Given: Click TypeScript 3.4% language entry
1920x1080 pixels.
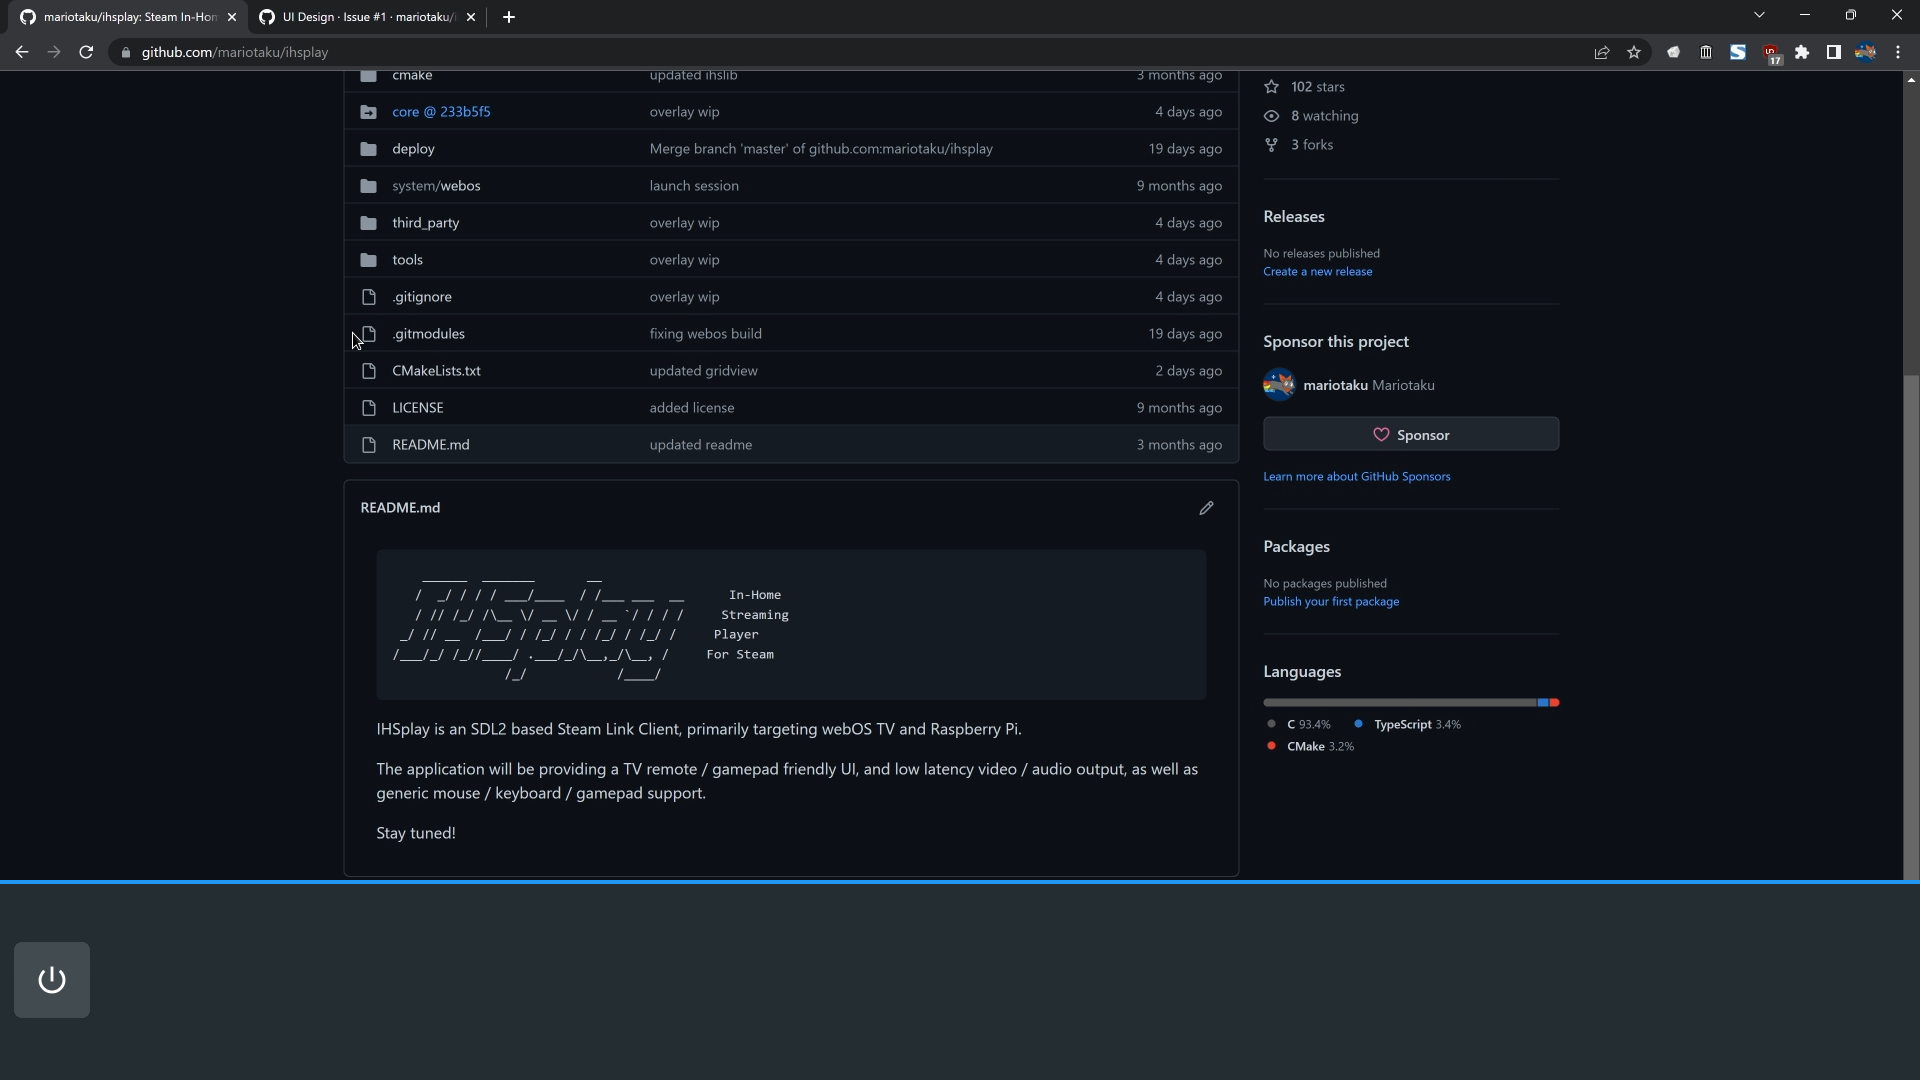Looking at the screenshot, I should 1407,725.
